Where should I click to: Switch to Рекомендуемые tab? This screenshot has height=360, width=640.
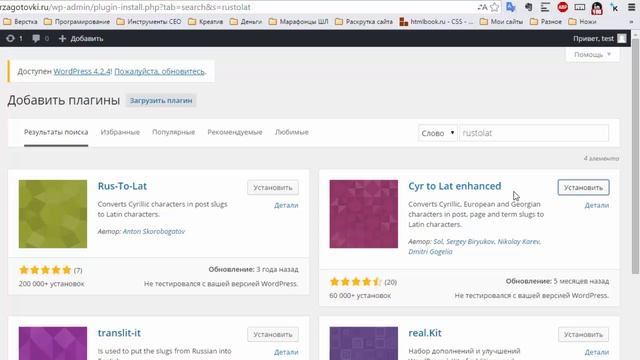235,132
